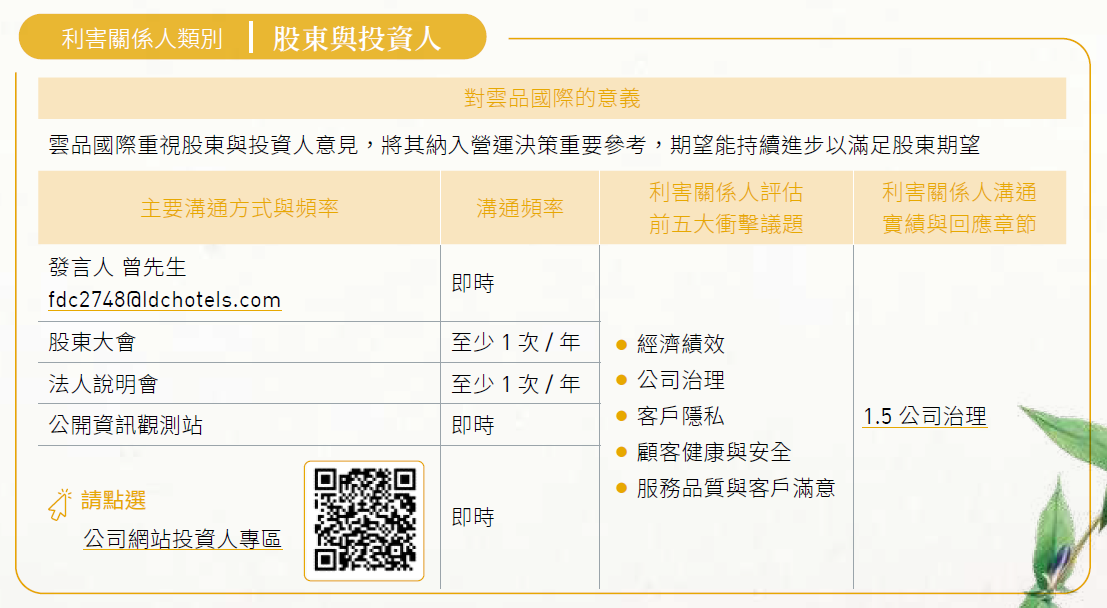This screenshot has width=1107, height=608.
Task: Click the QR code image
Action: point(364,520)
